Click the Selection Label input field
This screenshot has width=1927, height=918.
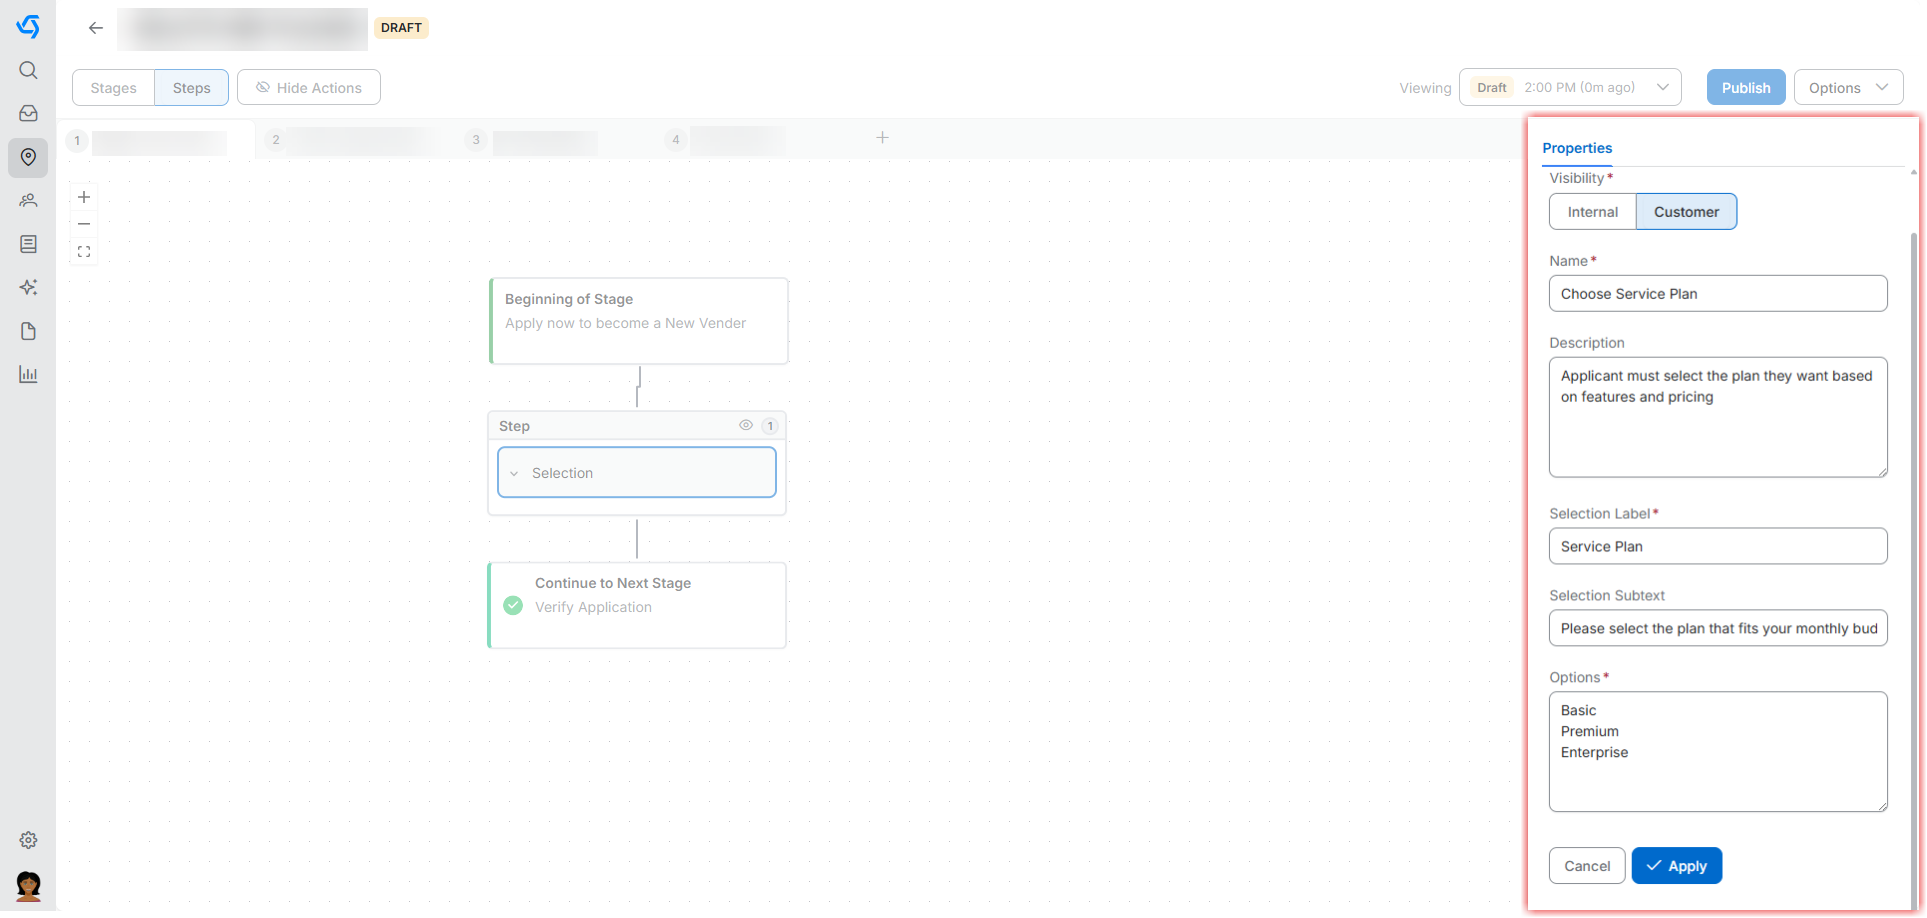click(1717, 547)
